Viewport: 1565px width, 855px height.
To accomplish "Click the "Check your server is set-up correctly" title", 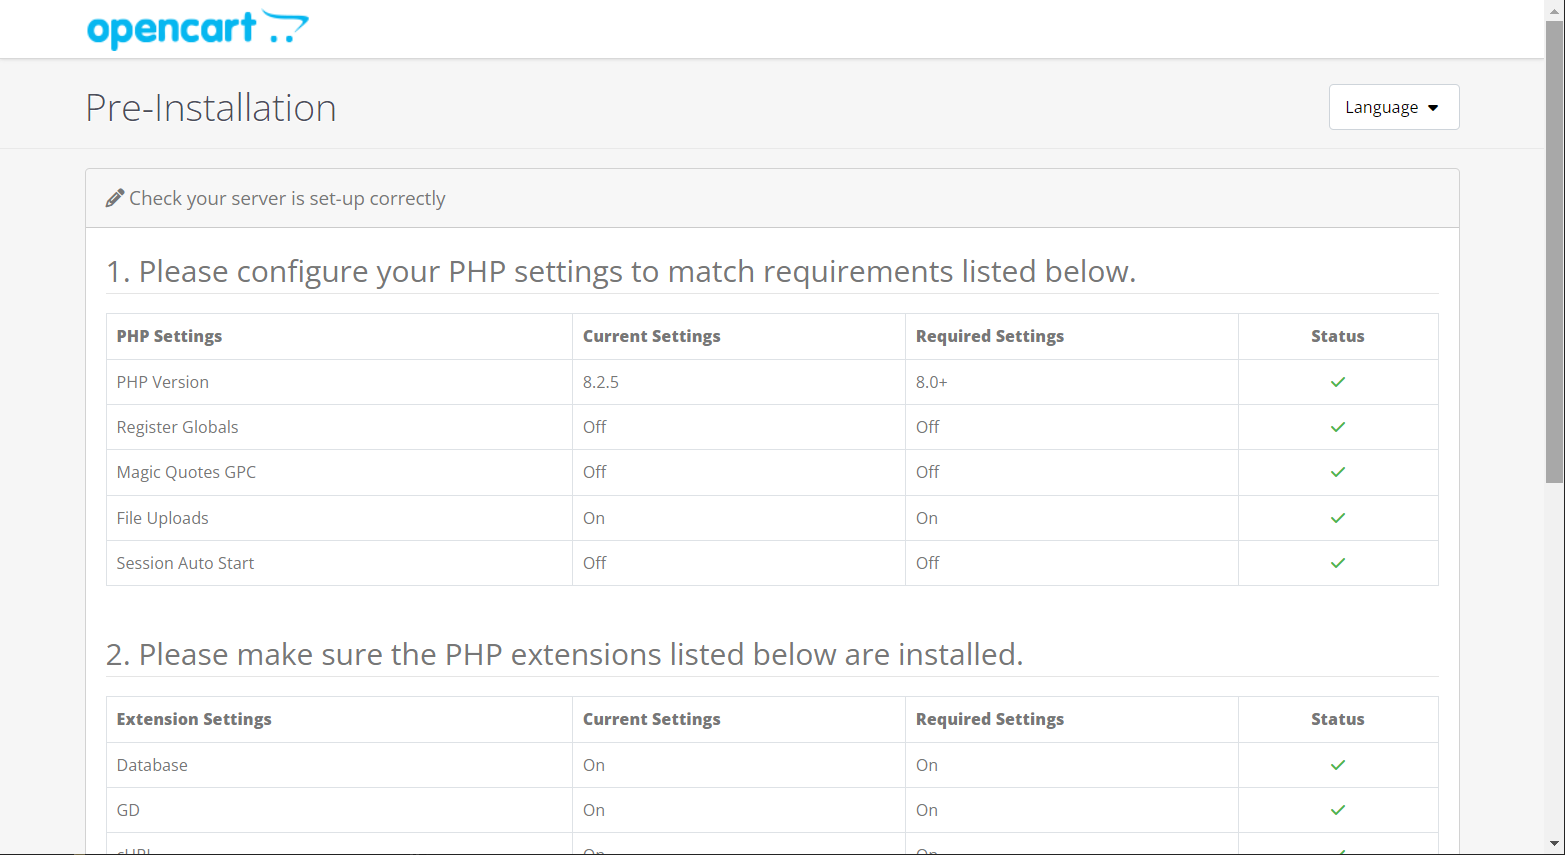I will pos(287,198).
